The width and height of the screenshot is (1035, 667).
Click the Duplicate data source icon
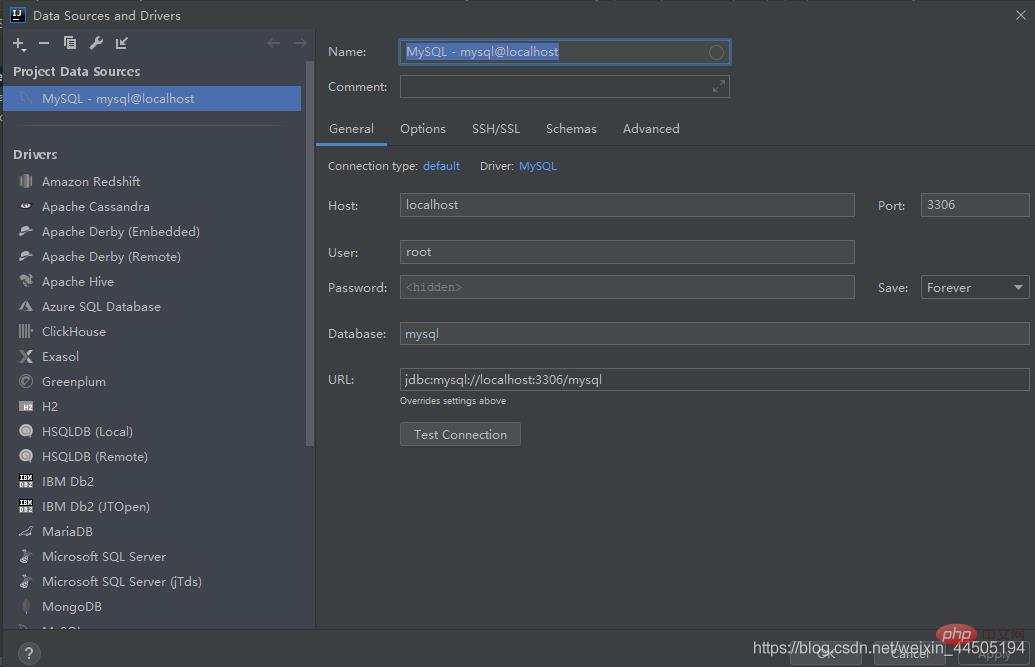coord(70,43)
